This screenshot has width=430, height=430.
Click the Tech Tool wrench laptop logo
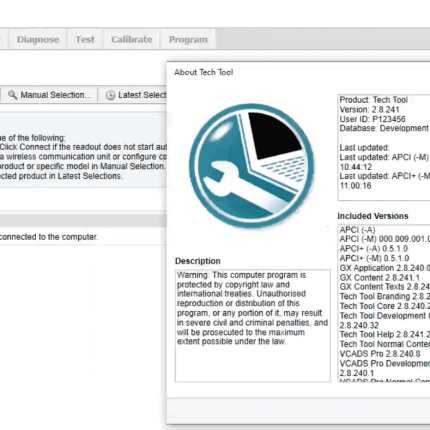252,166
